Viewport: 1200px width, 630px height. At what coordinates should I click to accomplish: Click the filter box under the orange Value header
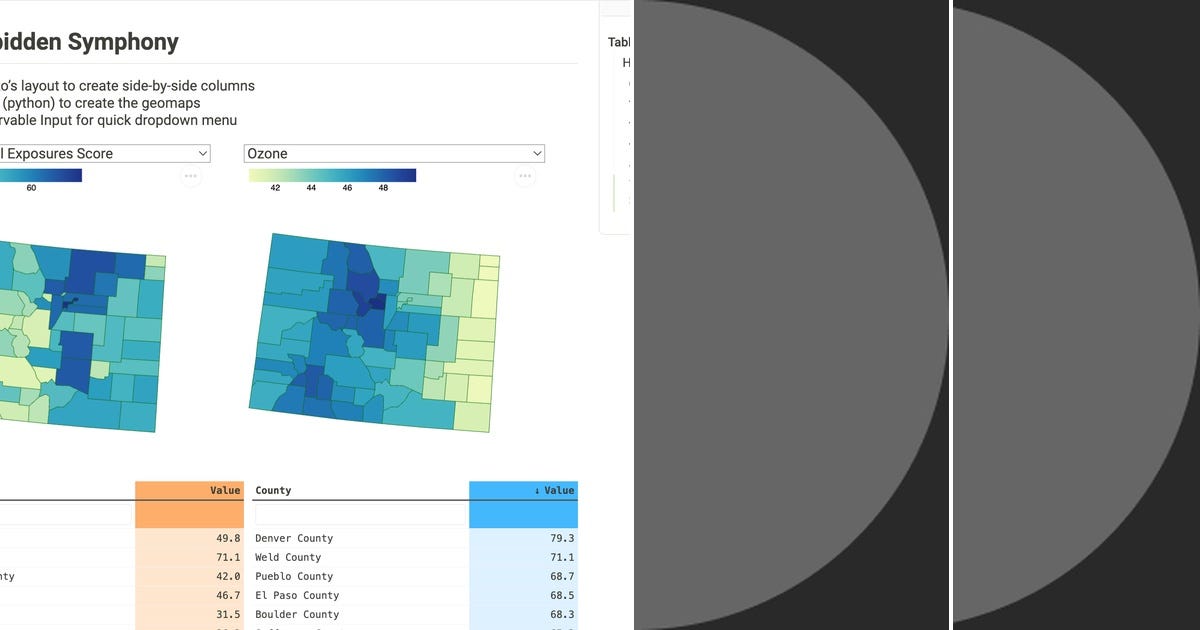pyautogui.click(x=190, y=513)
